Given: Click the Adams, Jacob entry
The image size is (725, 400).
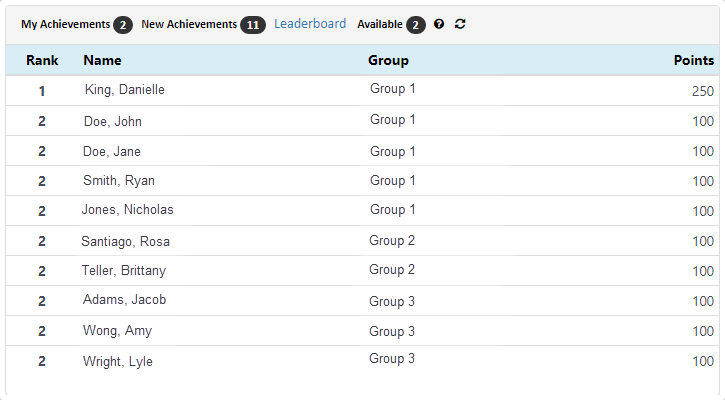Looking at the screenshot, I should click(x=124, y=300).
